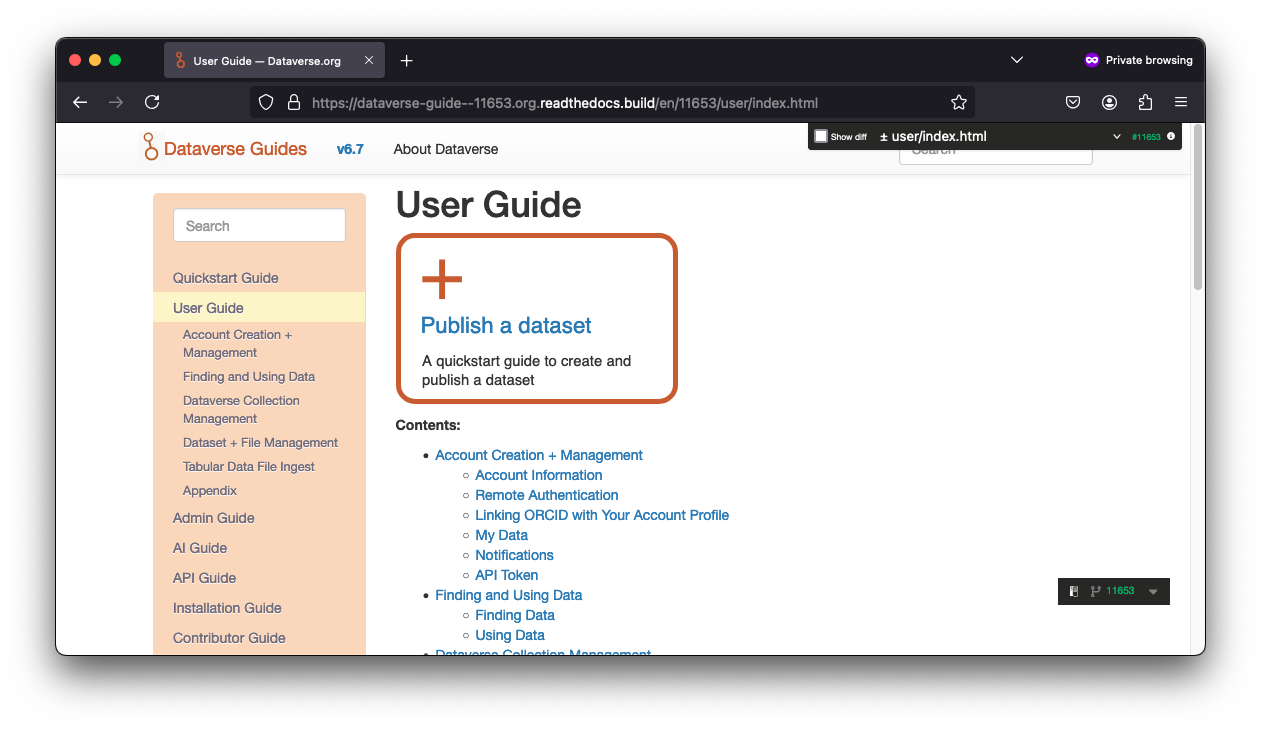Screen dimensions: 1261x729
Task: Open the tab list dropdown chevron
Action: click(1017, 60)
